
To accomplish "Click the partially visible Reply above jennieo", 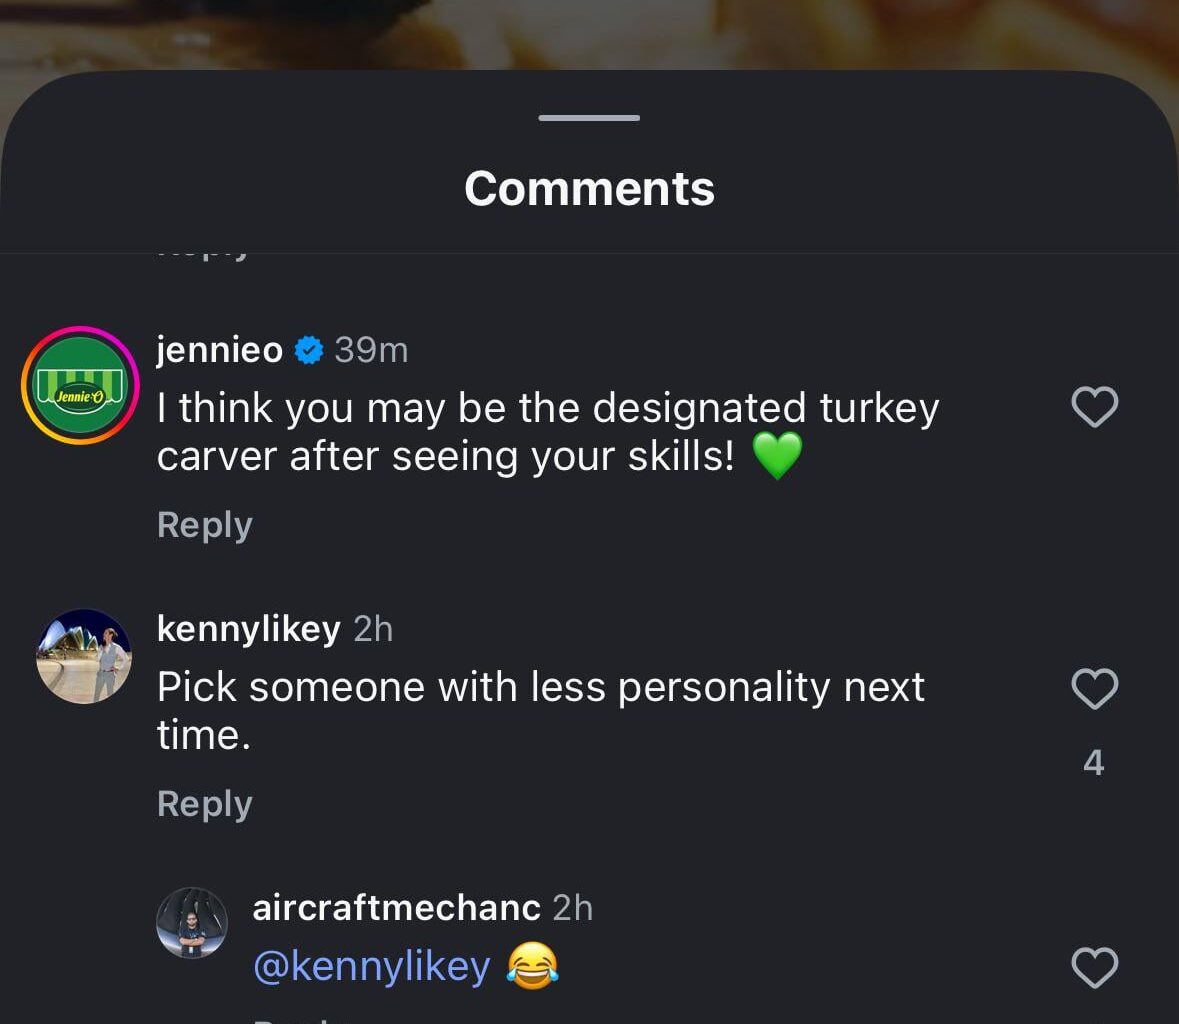I will coord(204,247).
